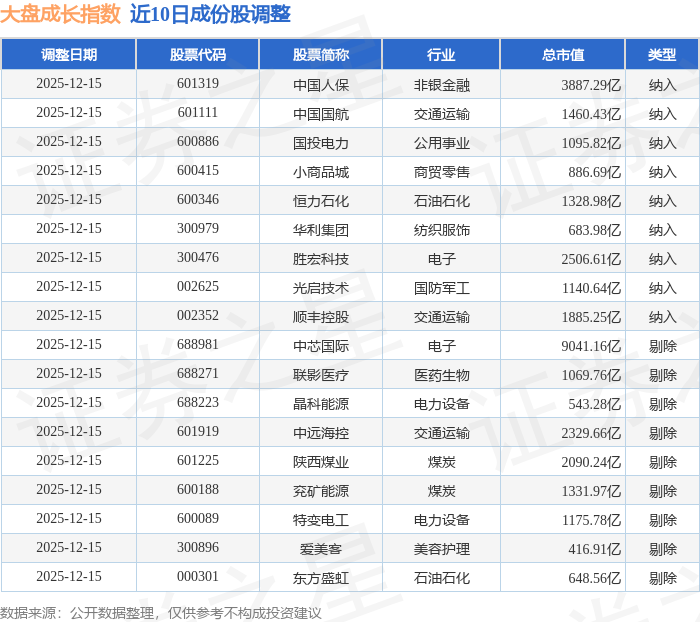Click industry cell 商贸零售

click(442, 172)
